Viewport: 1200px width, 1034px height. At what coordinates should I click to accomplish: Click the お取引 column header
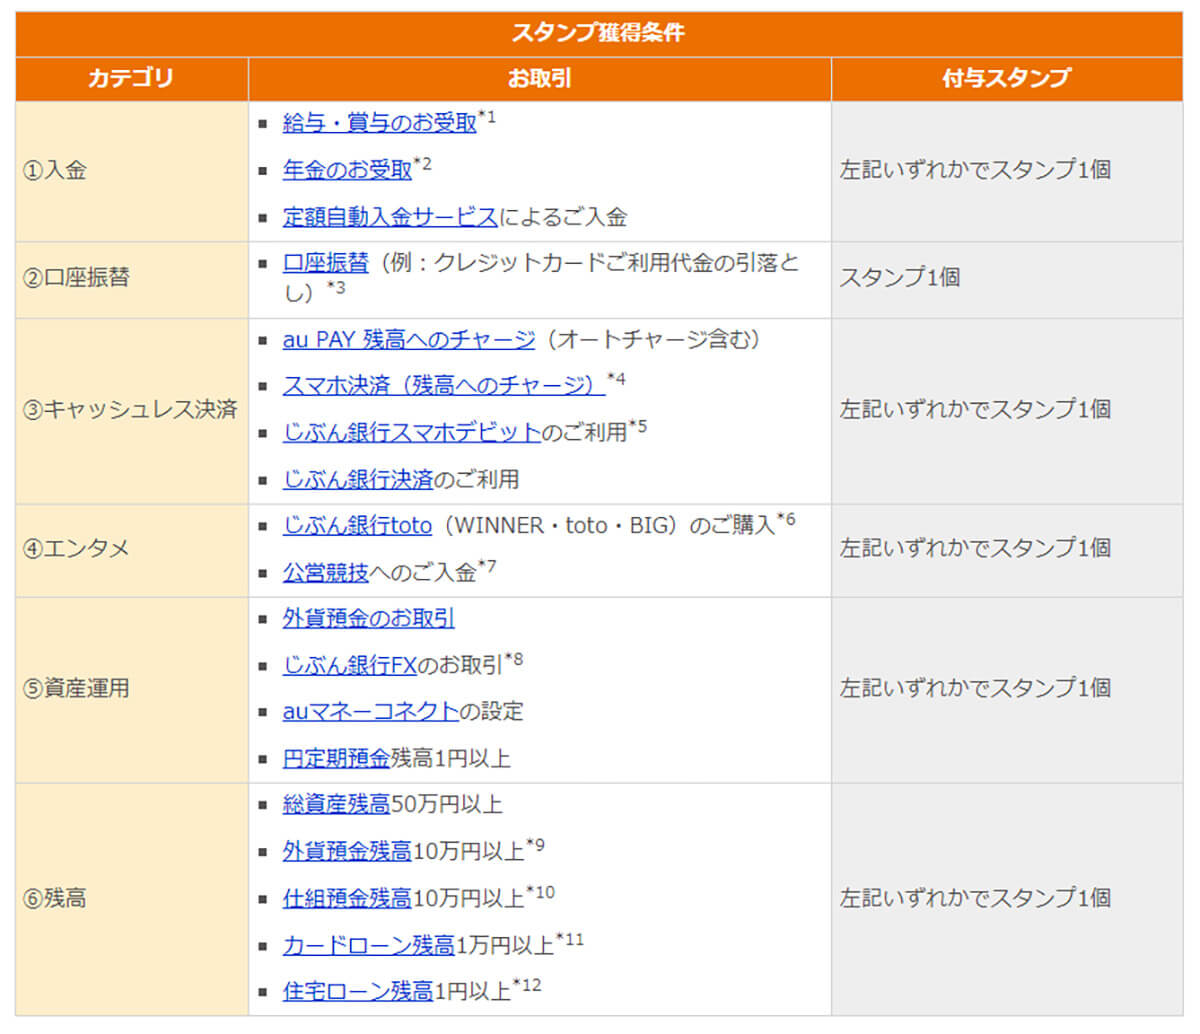[540, 78]
